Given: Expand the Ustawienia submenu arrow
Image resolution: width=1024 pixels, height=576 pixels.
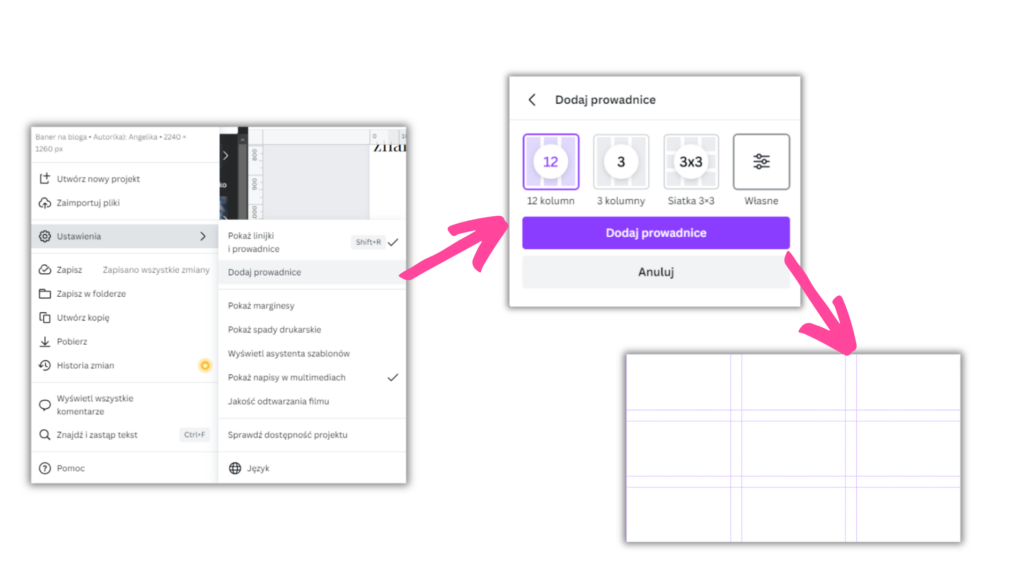Looking at the screenshot, I should 203,237.
